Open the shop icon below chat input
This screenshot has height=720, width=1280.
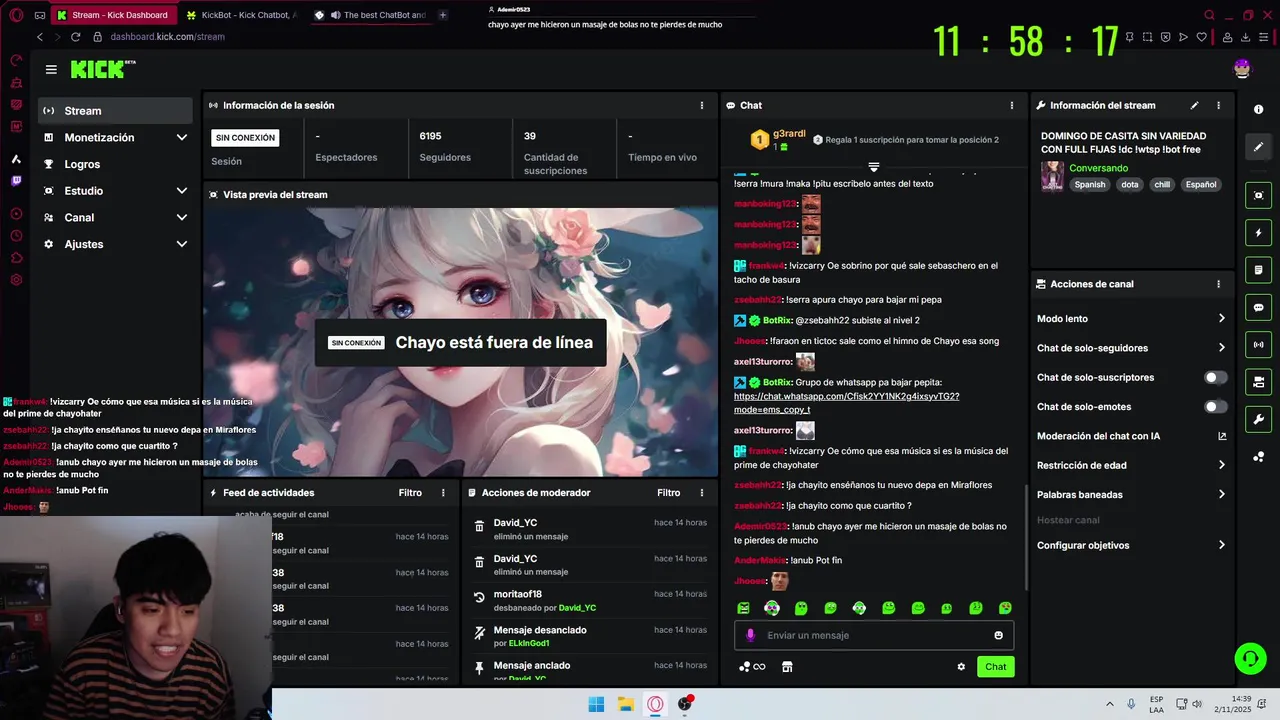pyautogui.click(x=787, y=667)
